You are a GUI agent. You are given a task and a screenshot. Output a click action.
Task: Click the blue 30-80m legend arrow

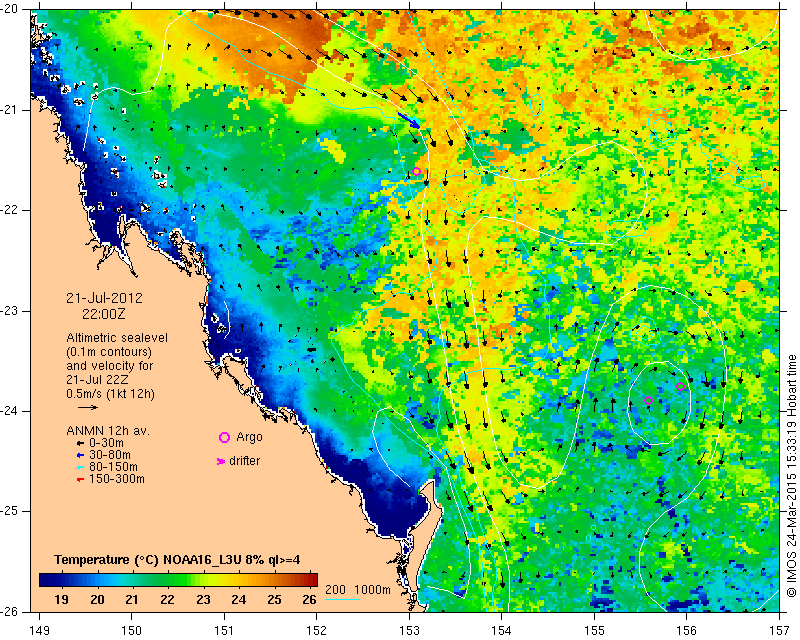coord(80,455)
